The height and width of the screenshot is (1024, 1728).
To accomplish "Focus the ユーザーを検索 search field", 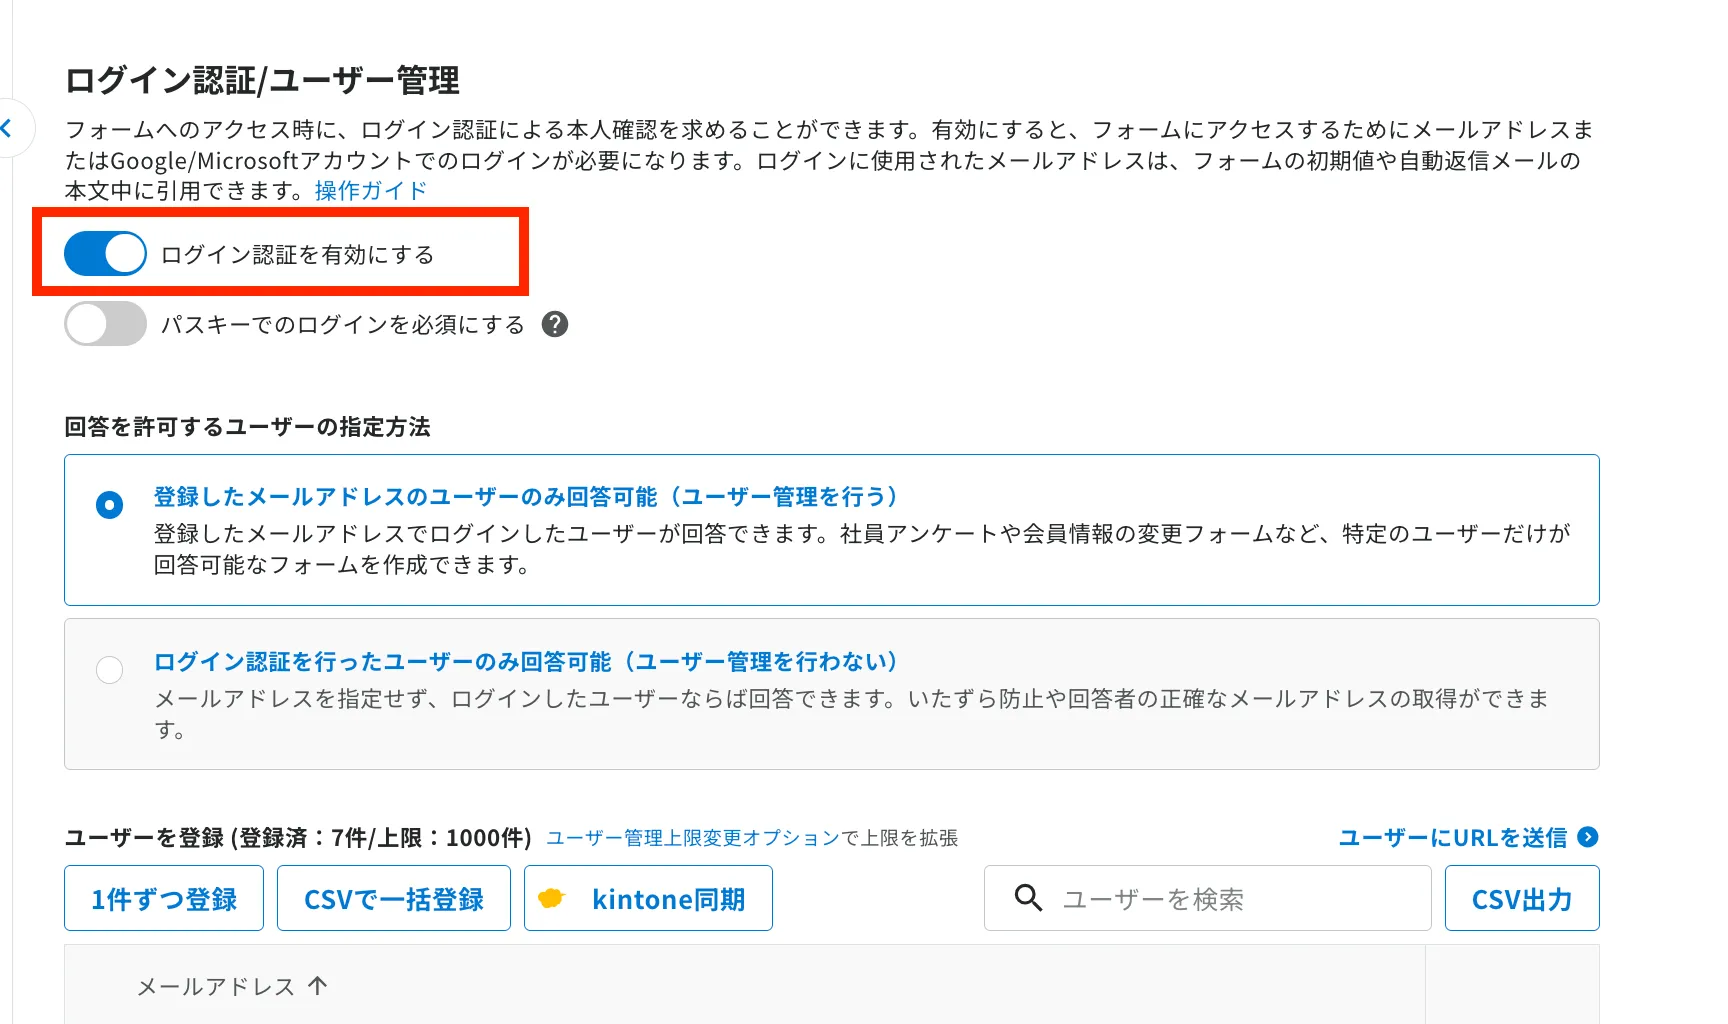I will (1208, 898).
